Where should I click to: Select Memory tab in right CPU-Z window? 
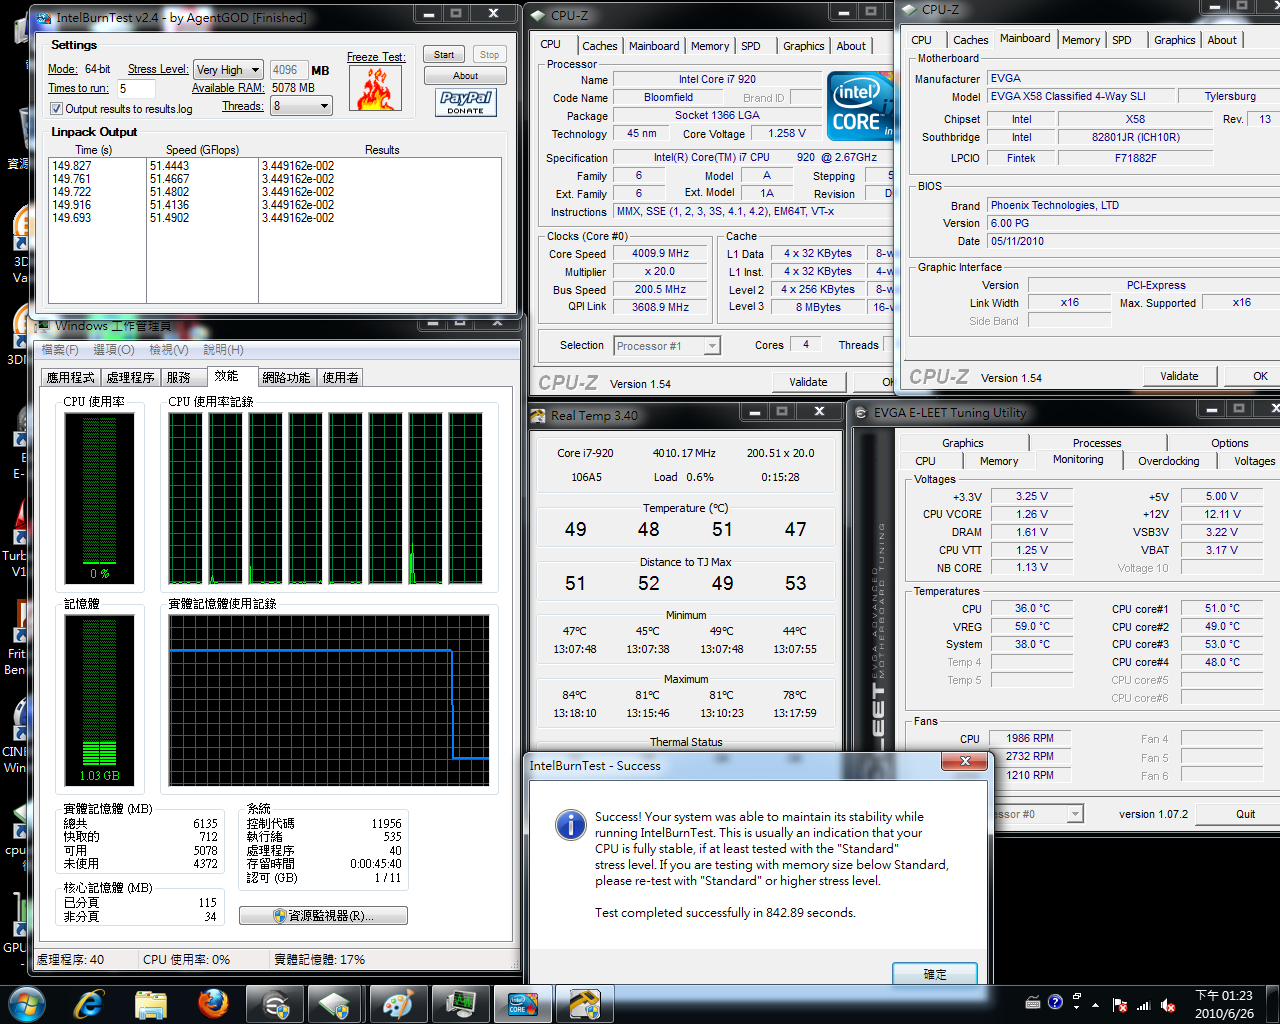[1081, 40]
